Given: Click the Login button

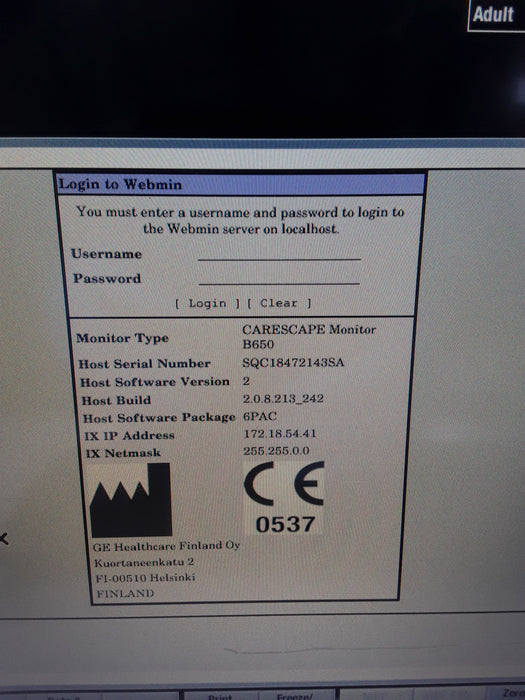Looking at the screenshot, I should point(207,304).
